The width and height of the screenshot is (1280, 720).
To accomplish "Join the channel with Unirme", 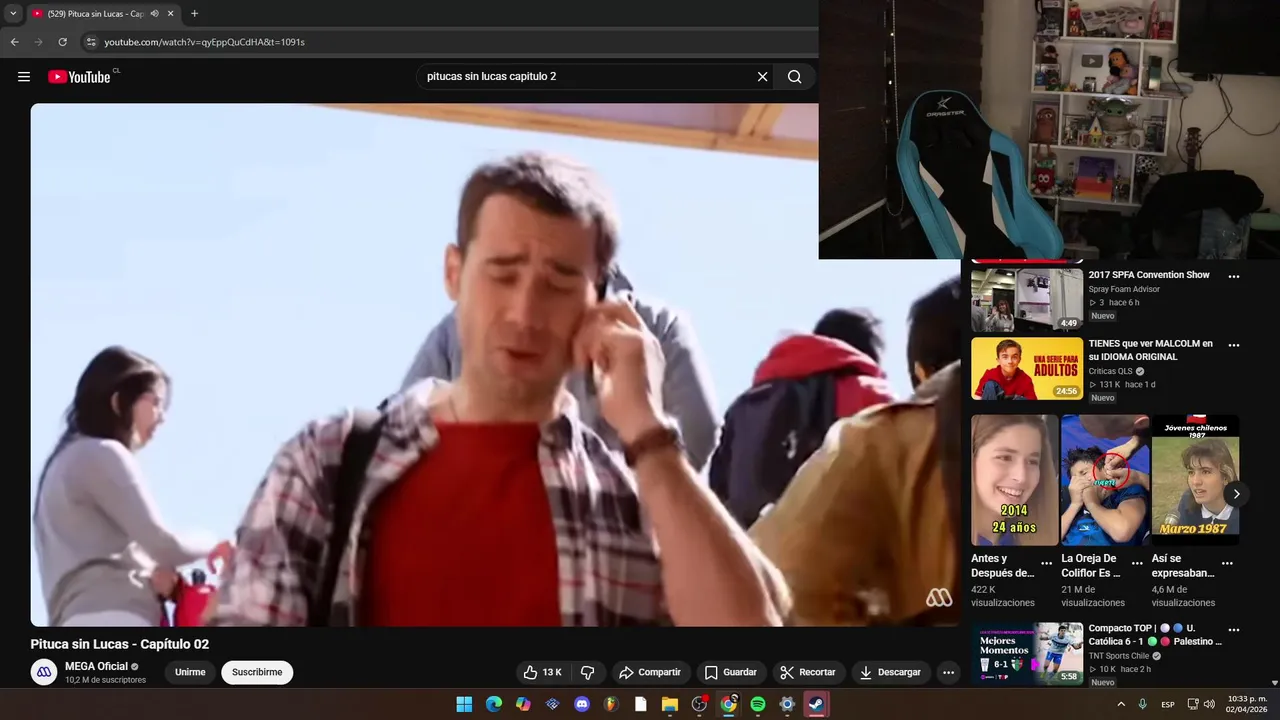I will pos(190,672).
